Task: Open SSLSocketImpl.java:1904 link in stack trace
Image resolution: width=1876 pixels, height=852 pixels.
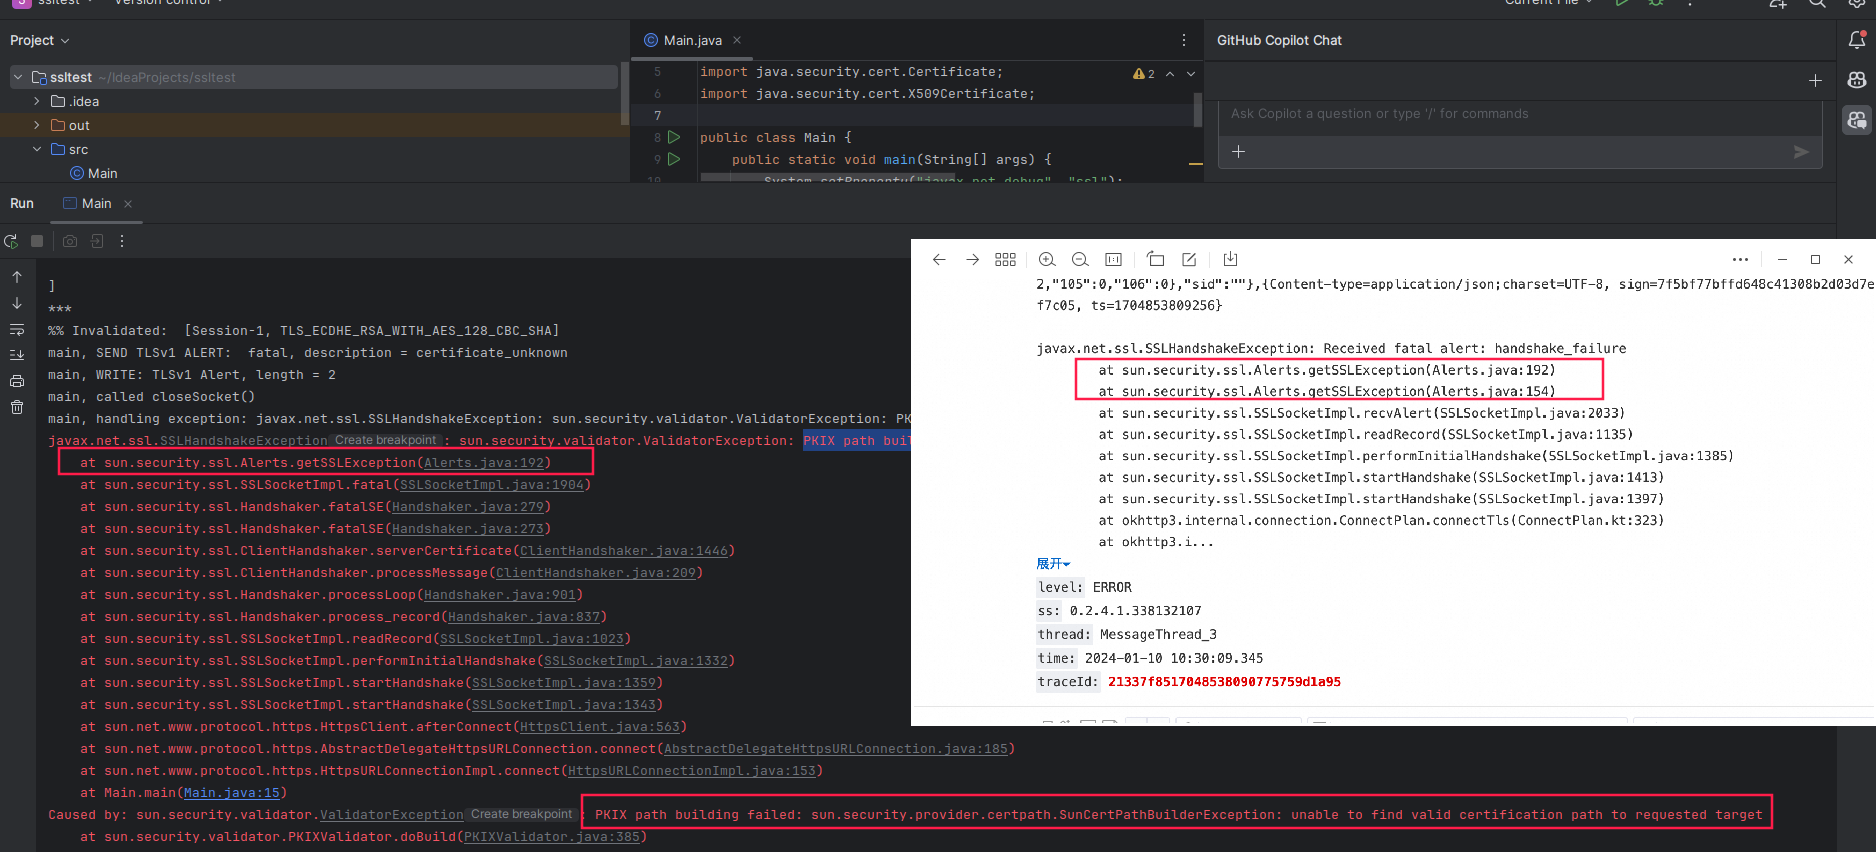Action: tap(492, 485)
